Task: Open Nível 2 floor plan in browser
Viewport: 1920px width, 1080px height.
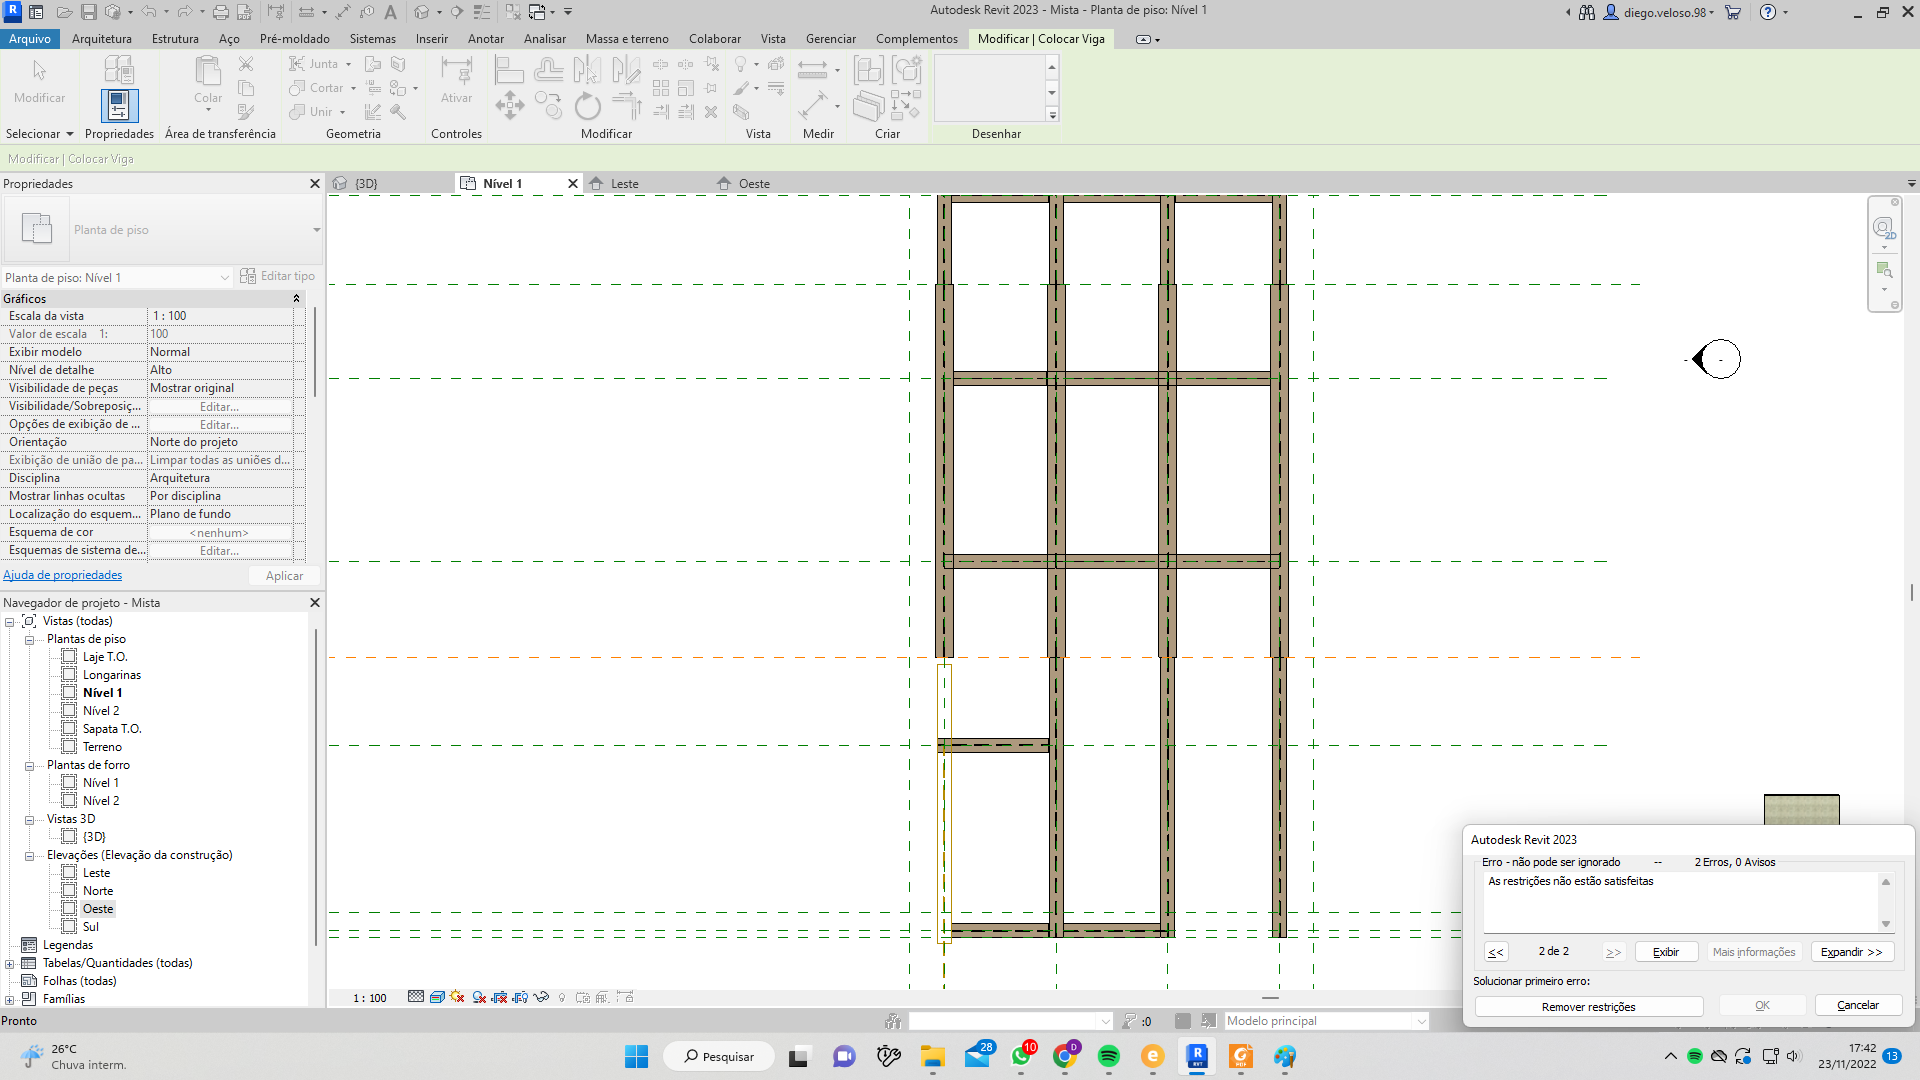Action: pyautogui.click(x=101, y=711)
